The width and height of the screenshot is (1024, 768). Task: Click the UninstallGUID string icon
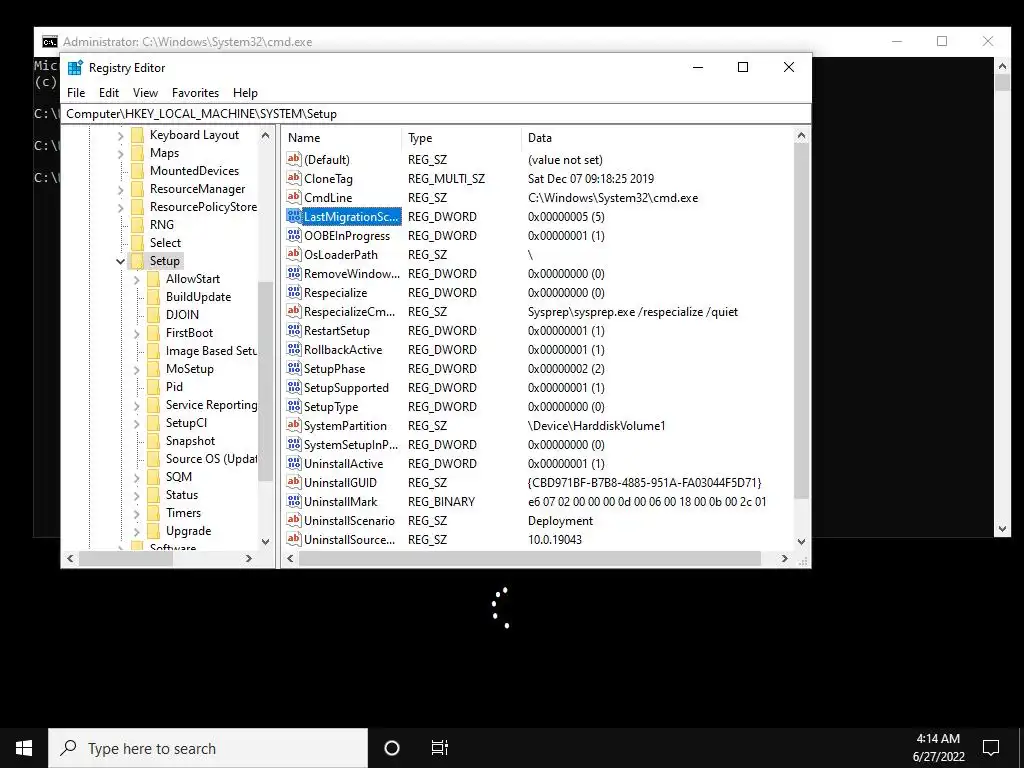pos(294,483)
